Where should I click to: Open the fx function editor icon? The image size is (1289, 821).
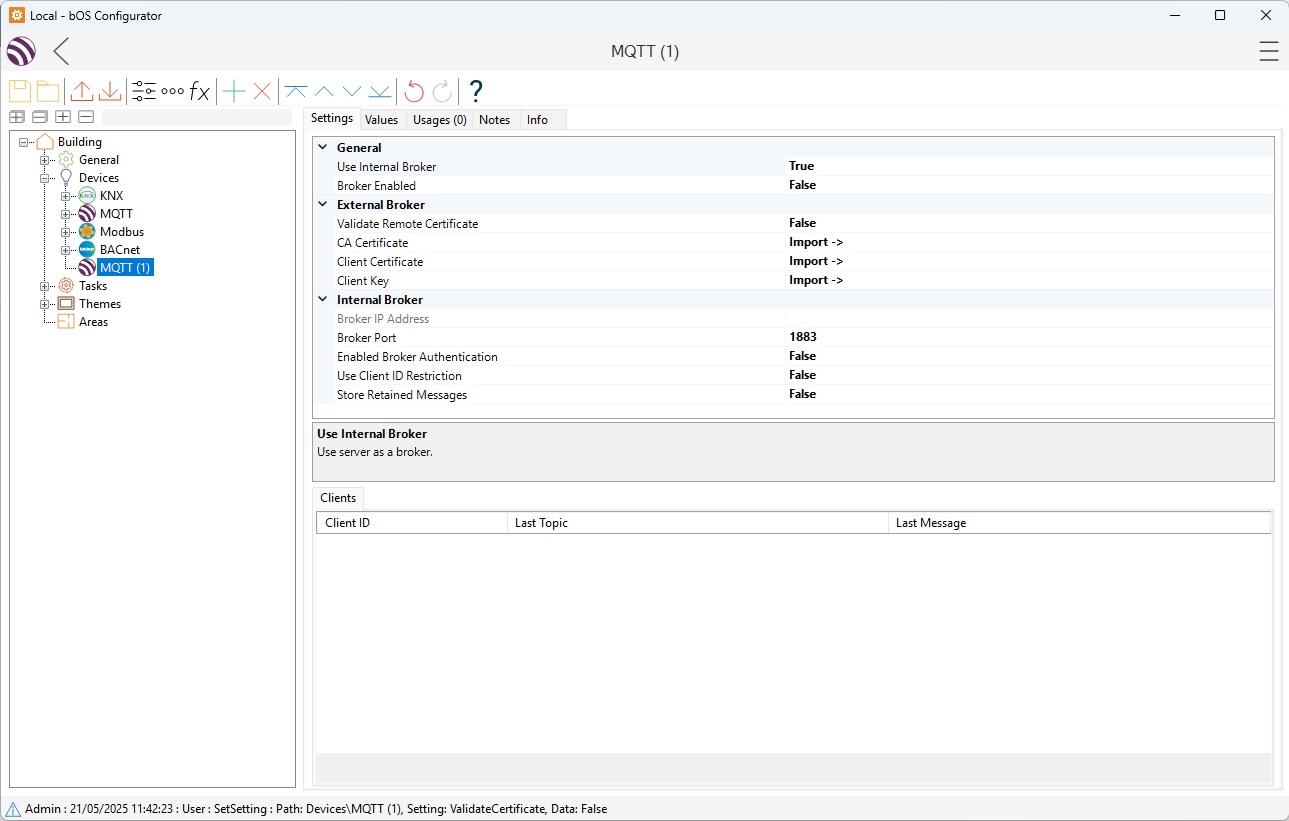click(x=200, y=91)
